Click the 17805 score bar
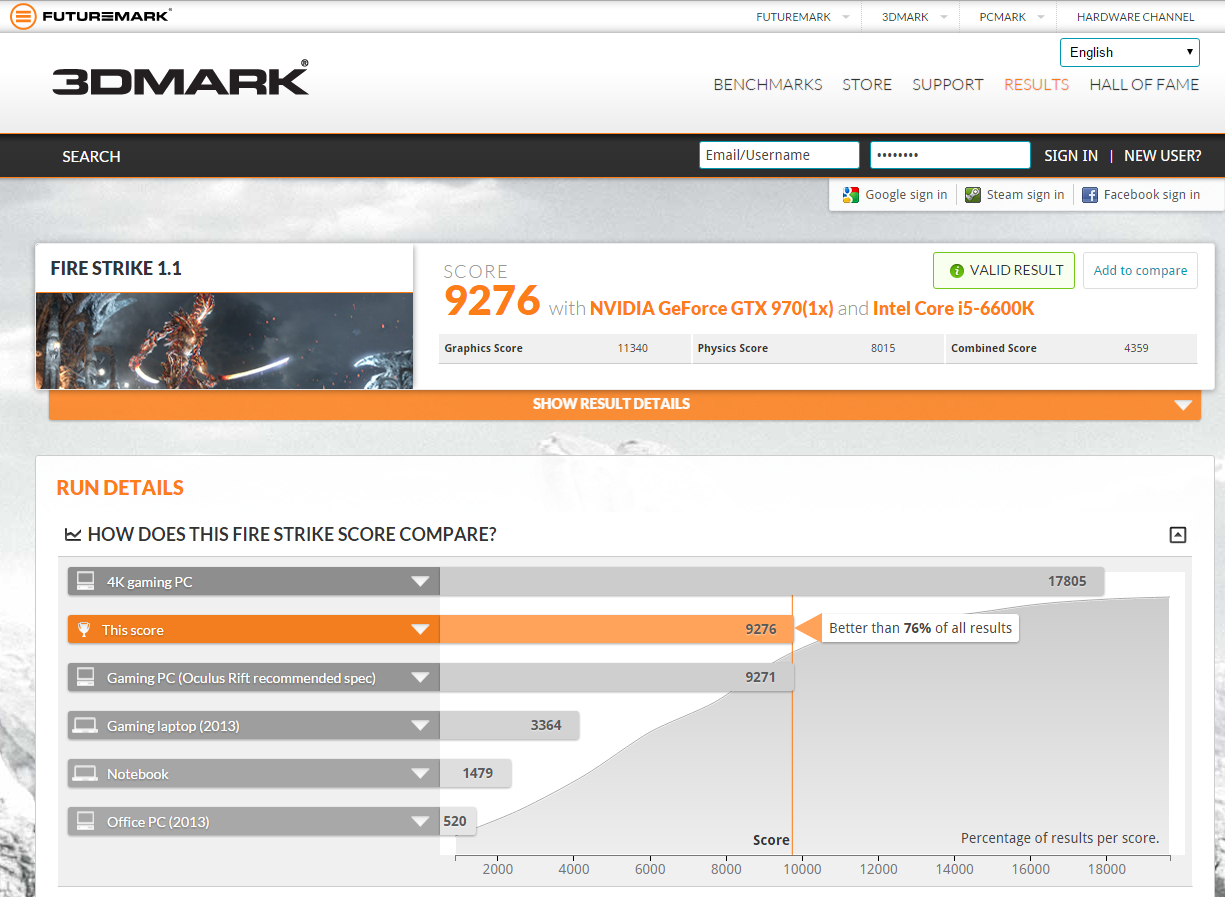Viewport: 1225px width, 897px height. [x=771, y=581]
